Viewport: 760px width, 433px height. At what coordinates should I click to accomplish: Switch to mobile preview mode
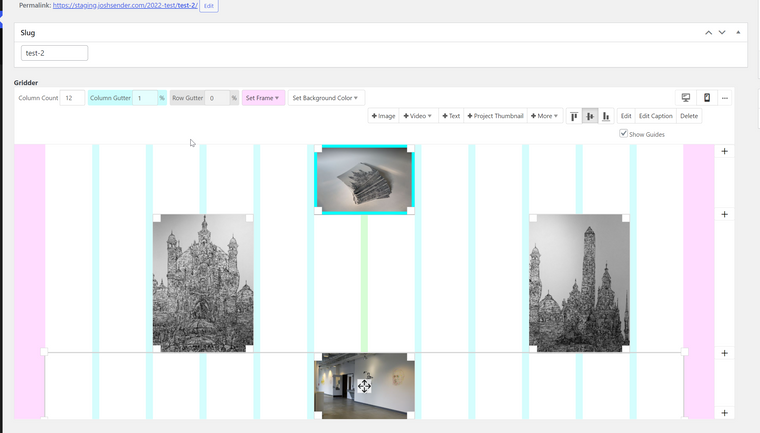707,98
